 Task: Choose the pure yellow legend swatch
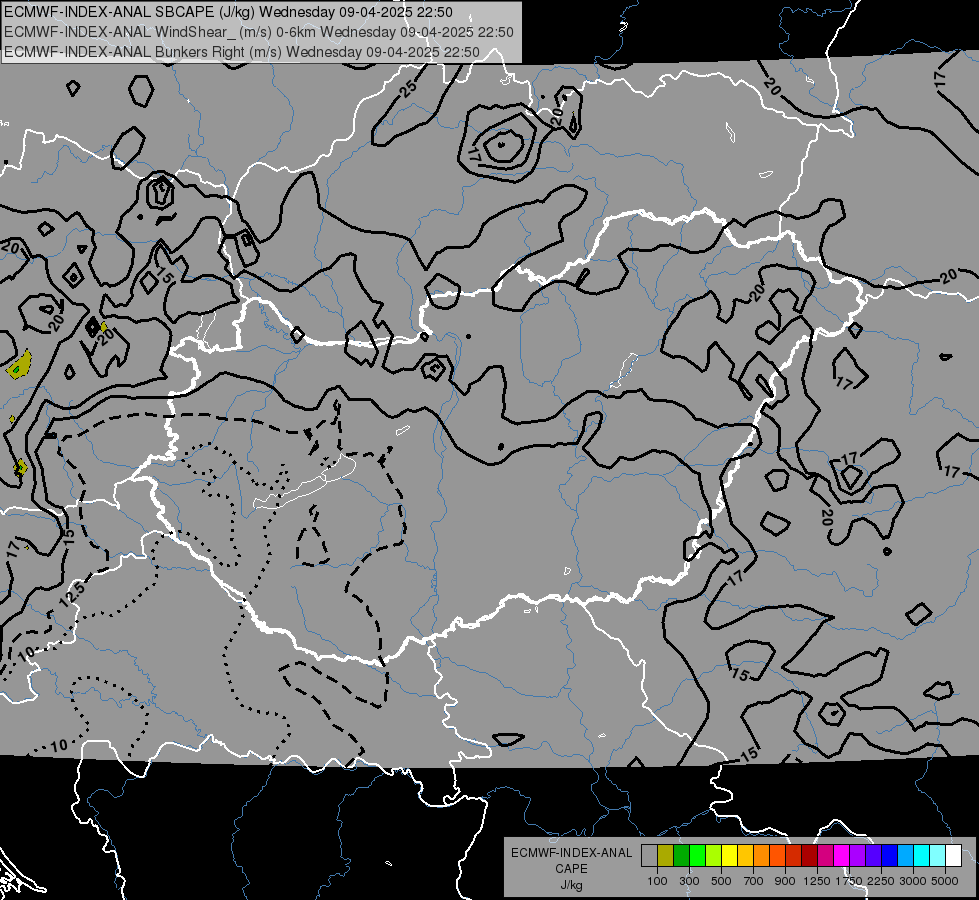(x=729, y=856)
